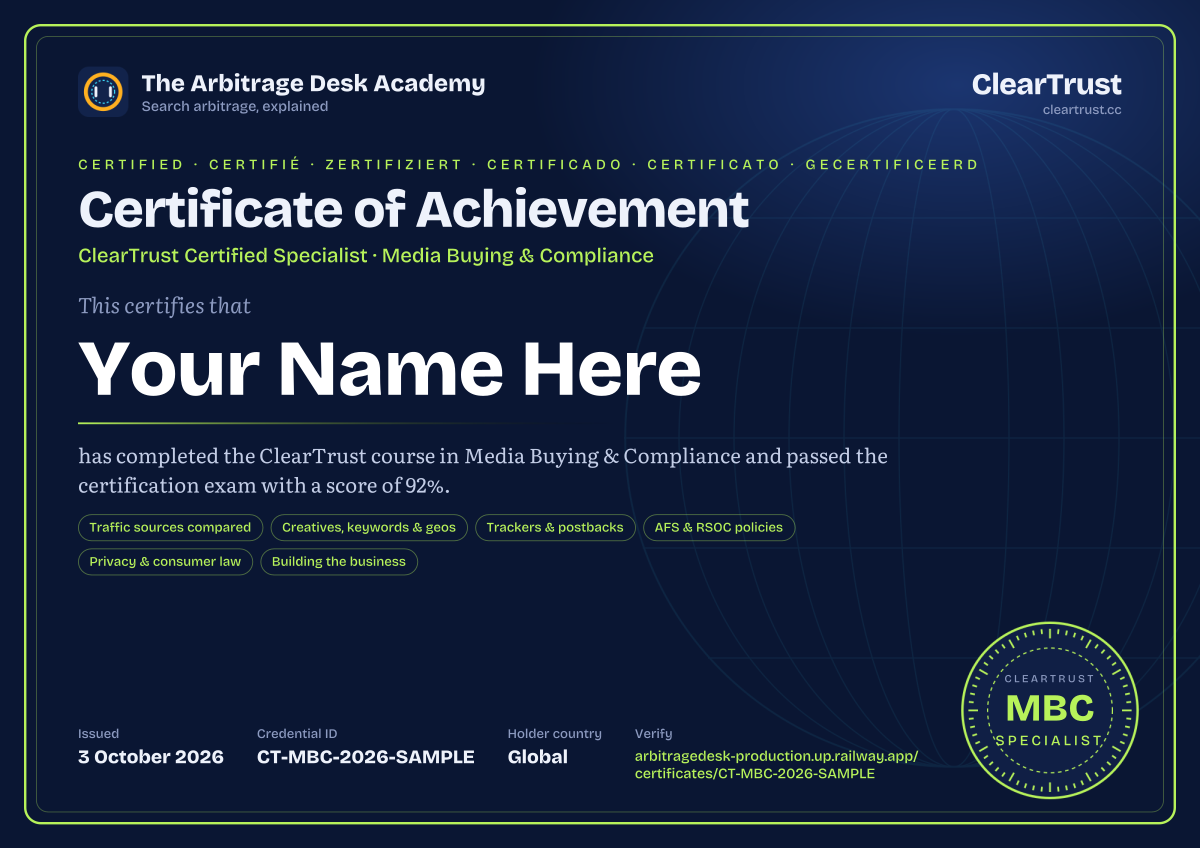The height and width of the screenshot is (848, 1200).
Task: Click the 'Creatives, keywords & geos' tag
Action: 369,527
